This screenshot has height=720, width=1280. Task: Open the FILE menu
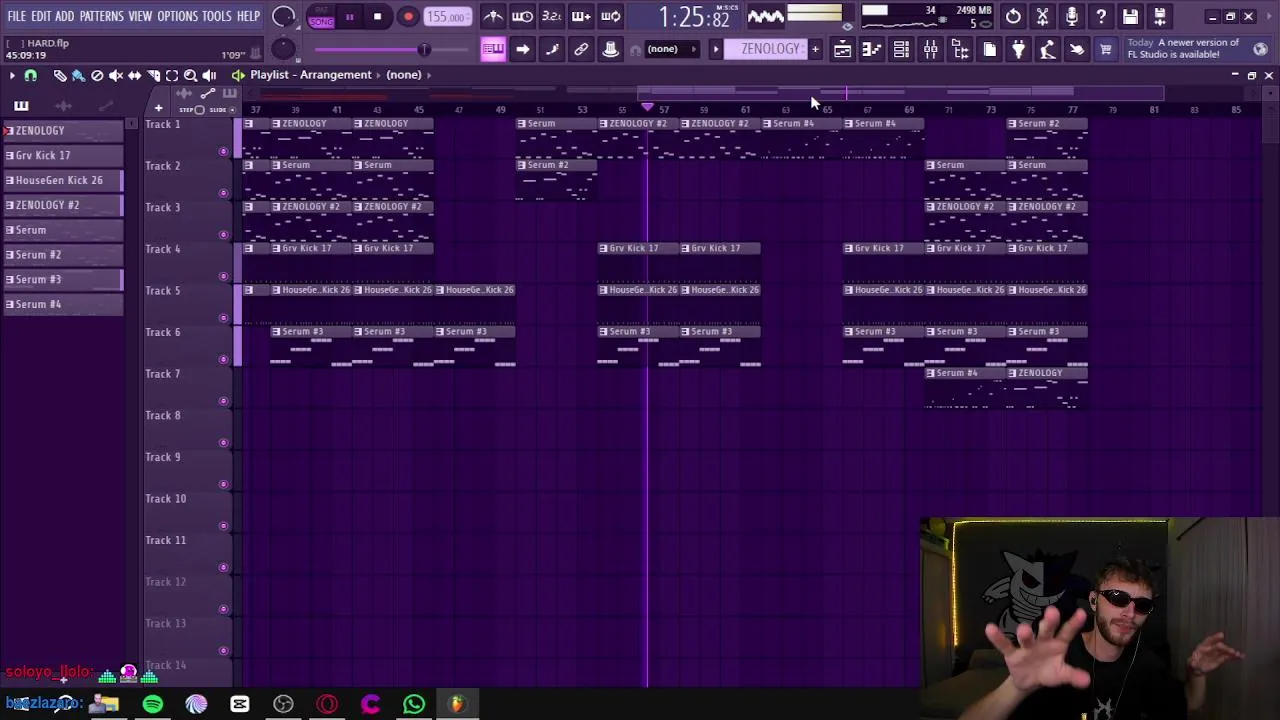16,17
